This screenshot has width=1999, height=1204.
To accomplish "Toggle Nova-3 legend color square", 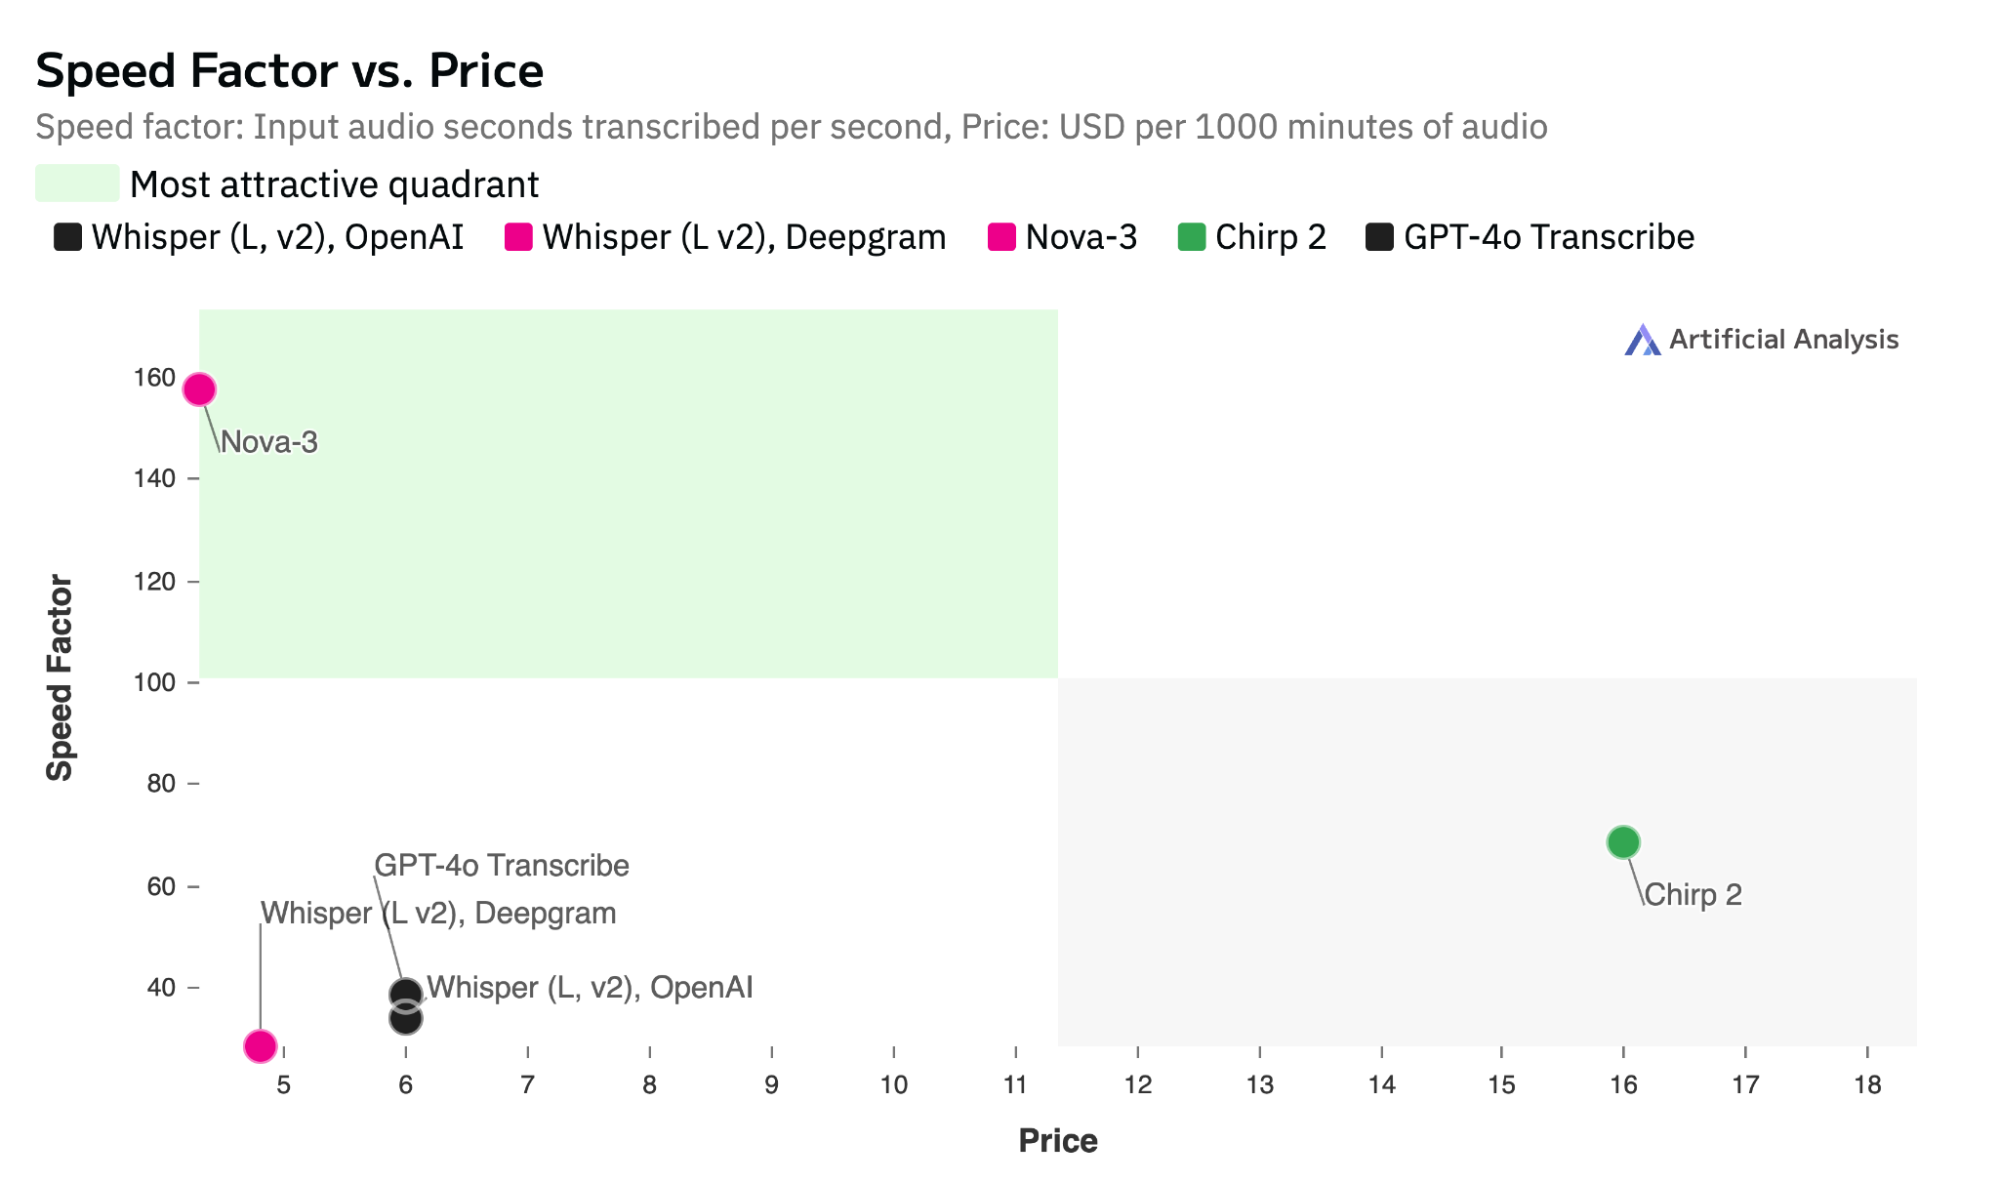I will (x=1001, y=237).
